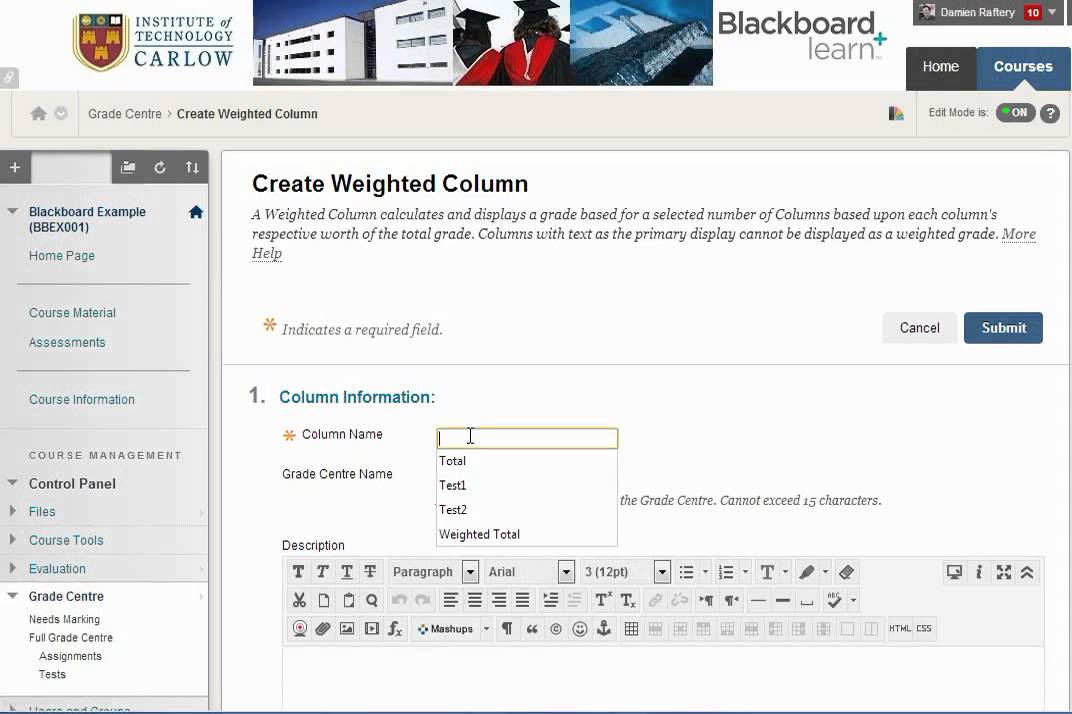This screenshot has width=1072, height=714.
Task: Open the Find magnifier tool
Action: pos(372,600)
